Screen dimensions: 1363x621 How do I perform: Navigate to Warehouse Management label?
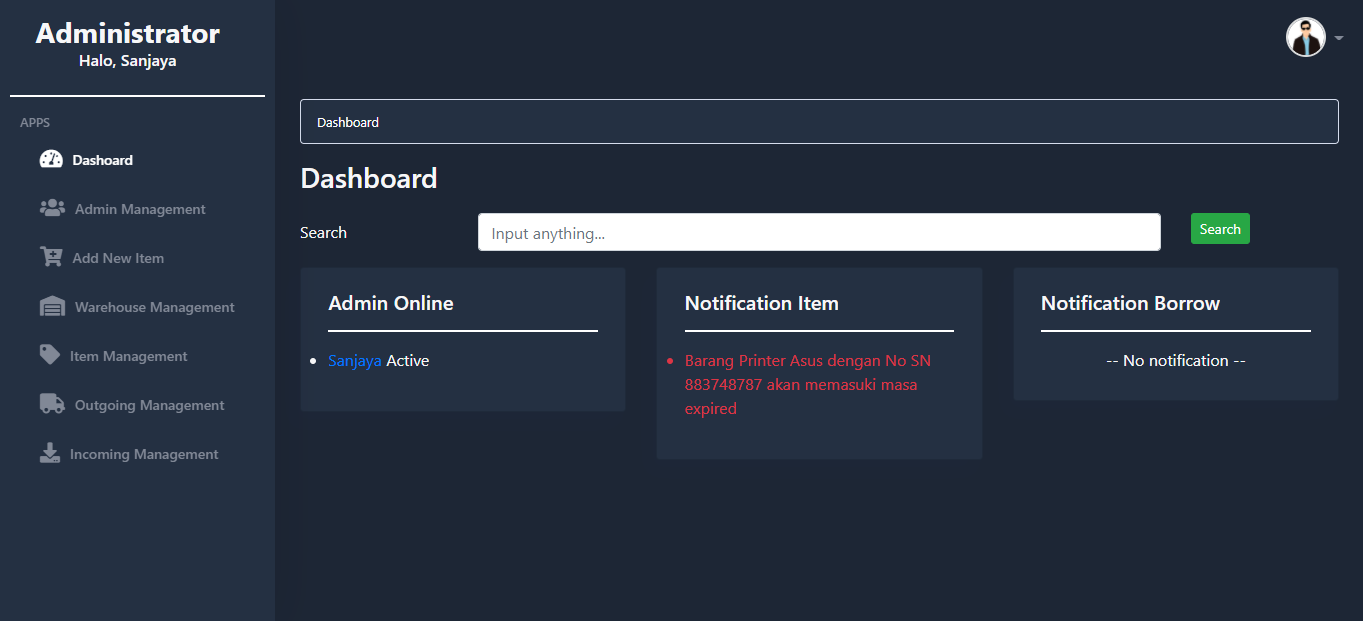click(154, 307)
